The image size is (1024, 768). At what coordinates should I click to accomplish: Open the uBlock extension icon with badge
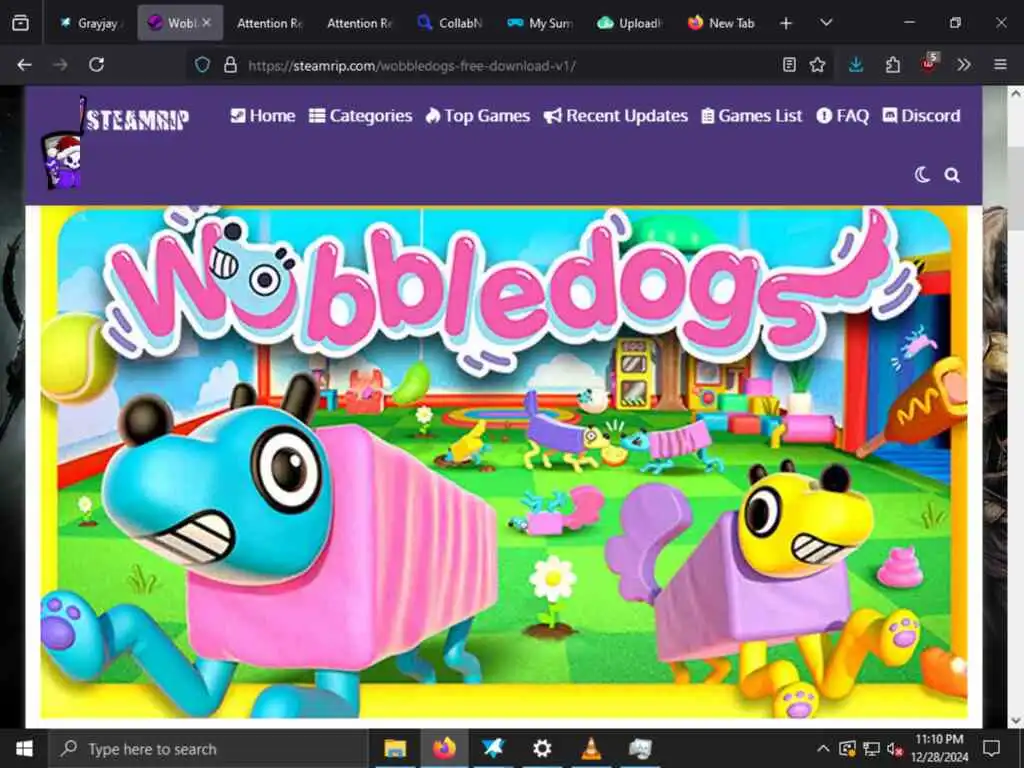[x=929, y=63]
